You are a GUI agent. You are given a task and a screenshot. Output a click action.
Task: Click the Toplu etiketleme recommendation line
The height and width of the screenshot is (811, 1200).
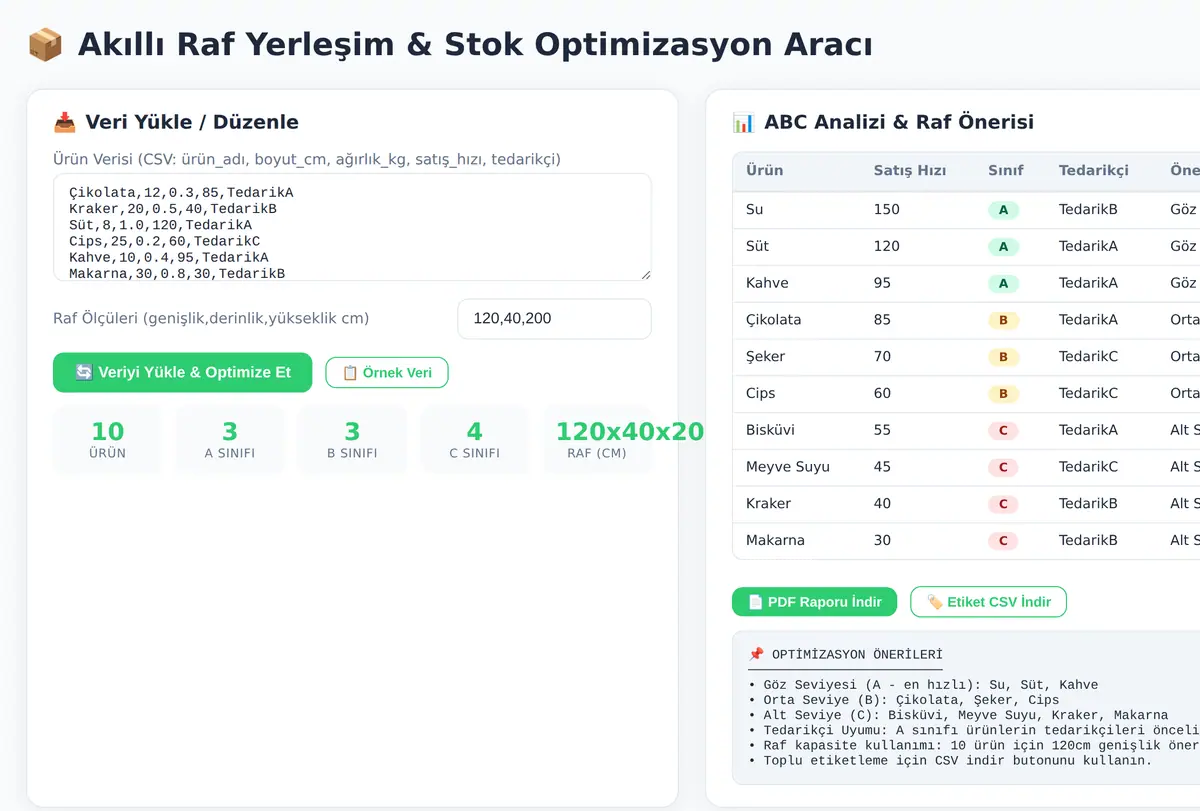tap(950, 760)
